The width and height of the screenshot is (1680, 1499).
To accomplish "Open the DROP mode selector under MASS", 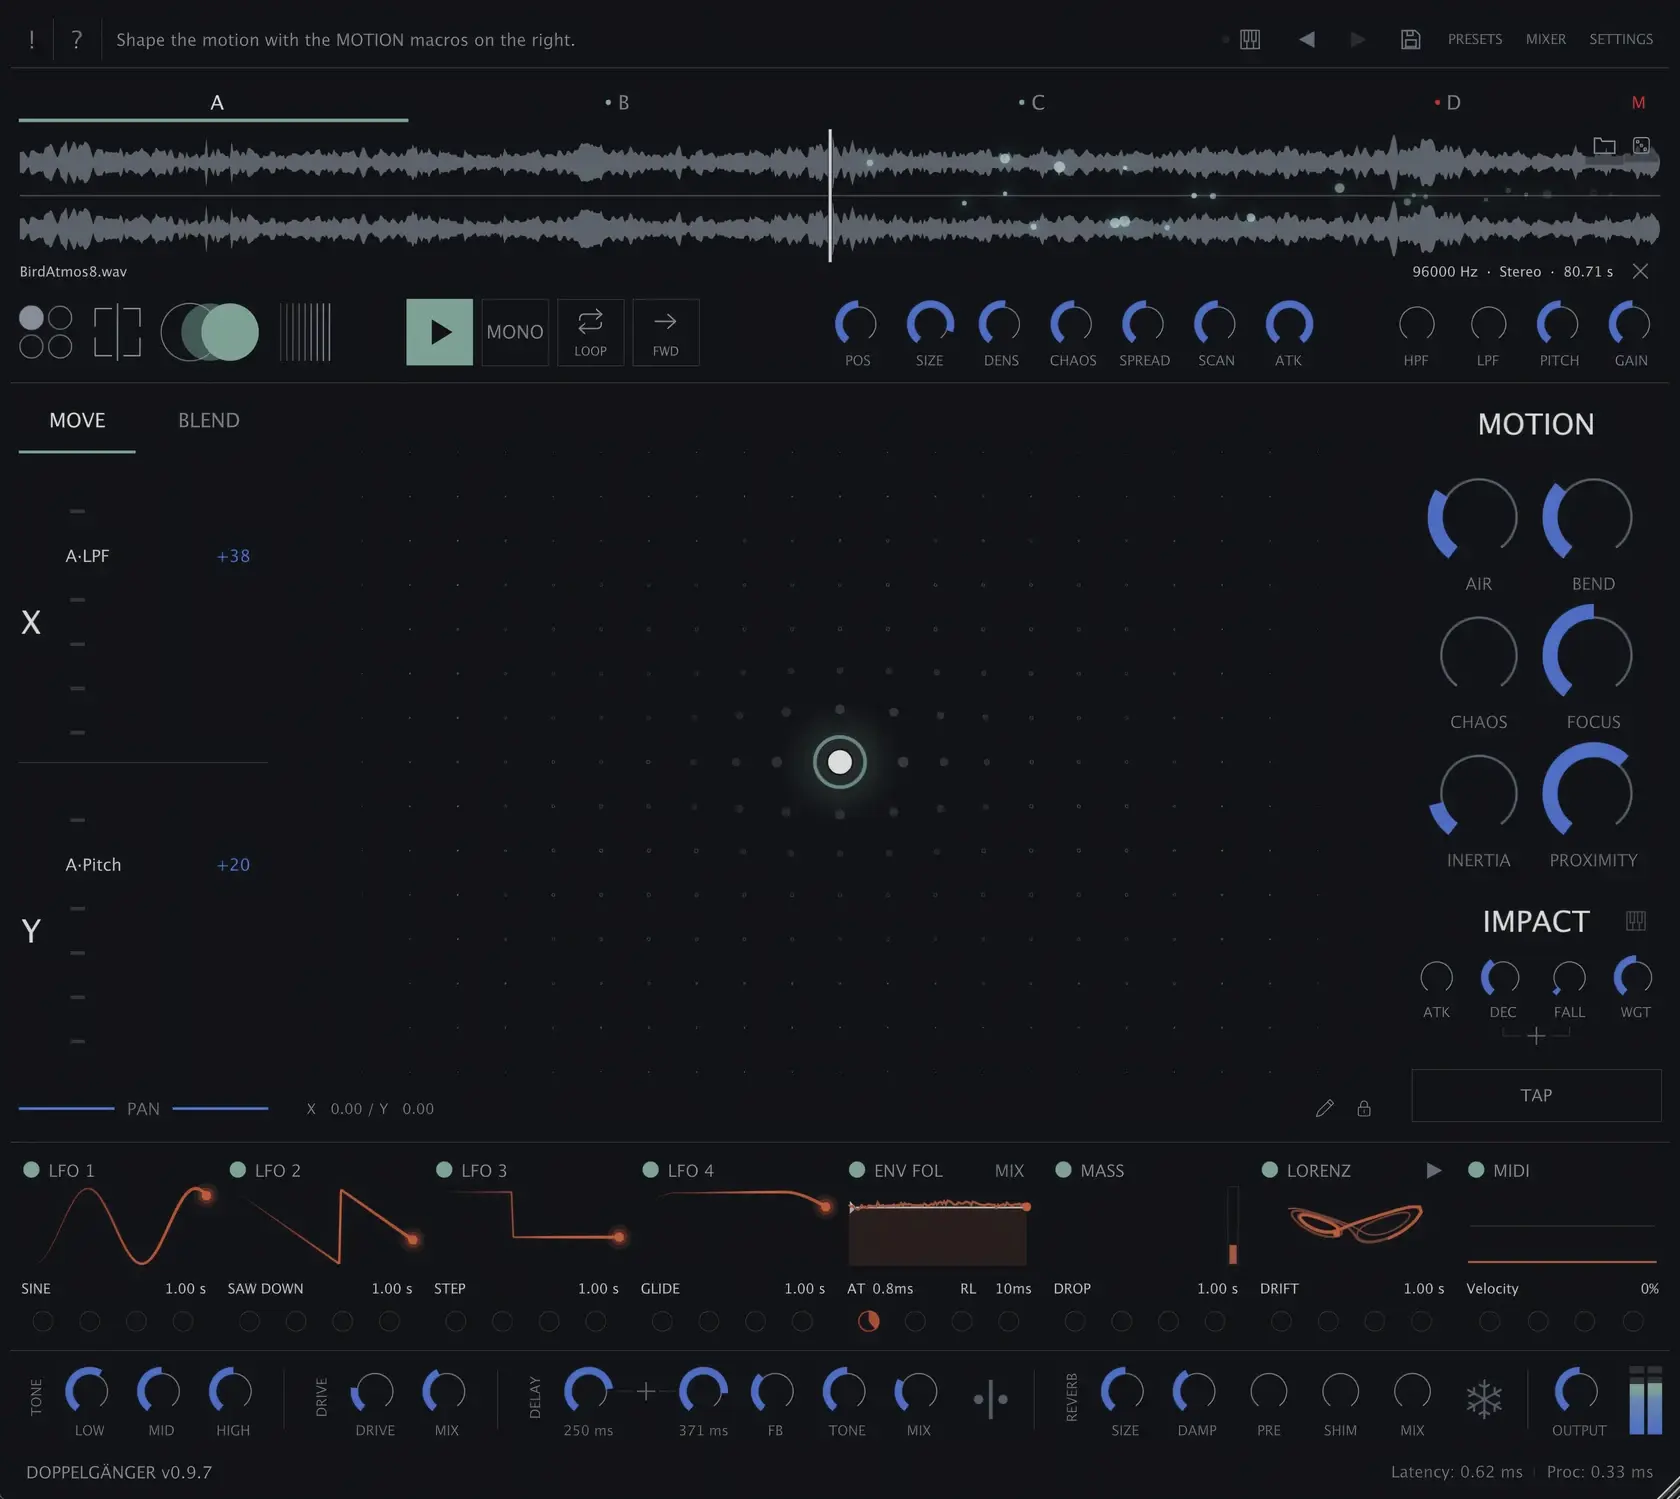I will pyautogui.click(x=1072, y=1288).
